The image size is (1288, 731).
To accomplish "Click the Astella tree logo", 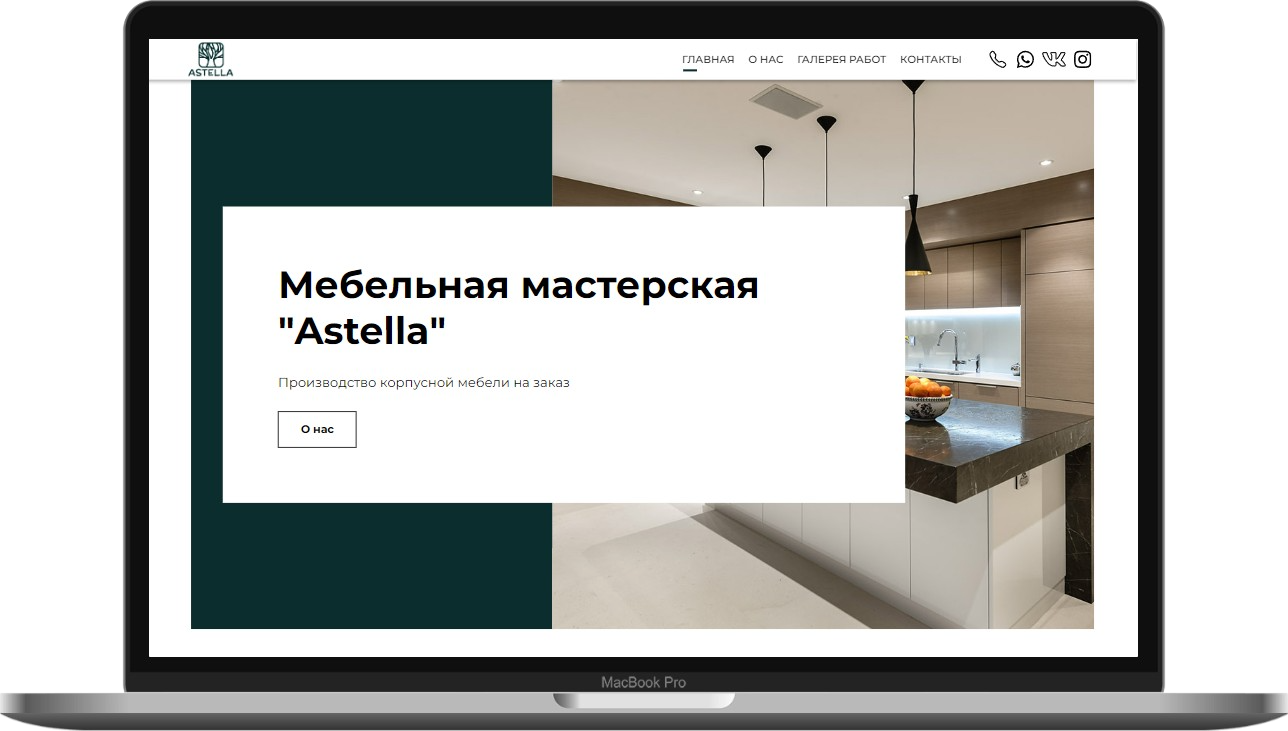I will 210,59.
